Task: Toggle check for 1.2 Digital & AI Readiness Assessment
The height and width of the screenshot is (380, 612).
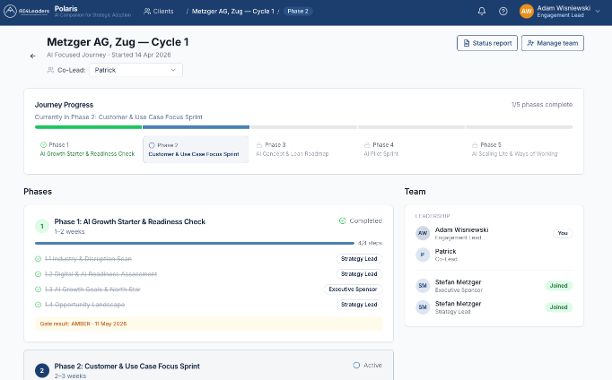Action: pos(38,274)
